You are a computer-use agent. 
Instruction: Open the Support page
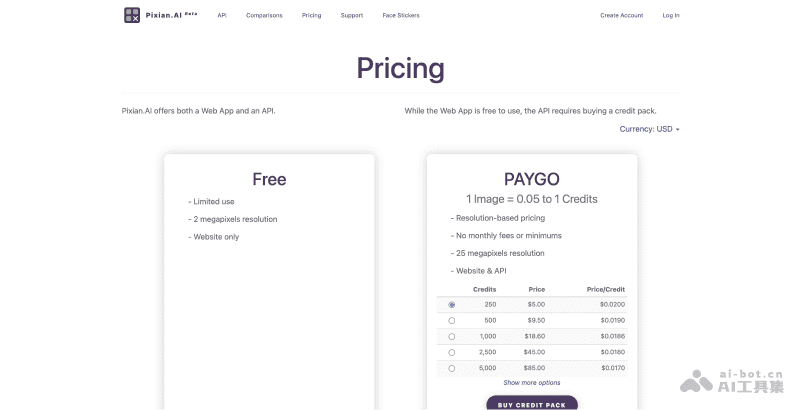pyautogui.click(x=351, y=16)
